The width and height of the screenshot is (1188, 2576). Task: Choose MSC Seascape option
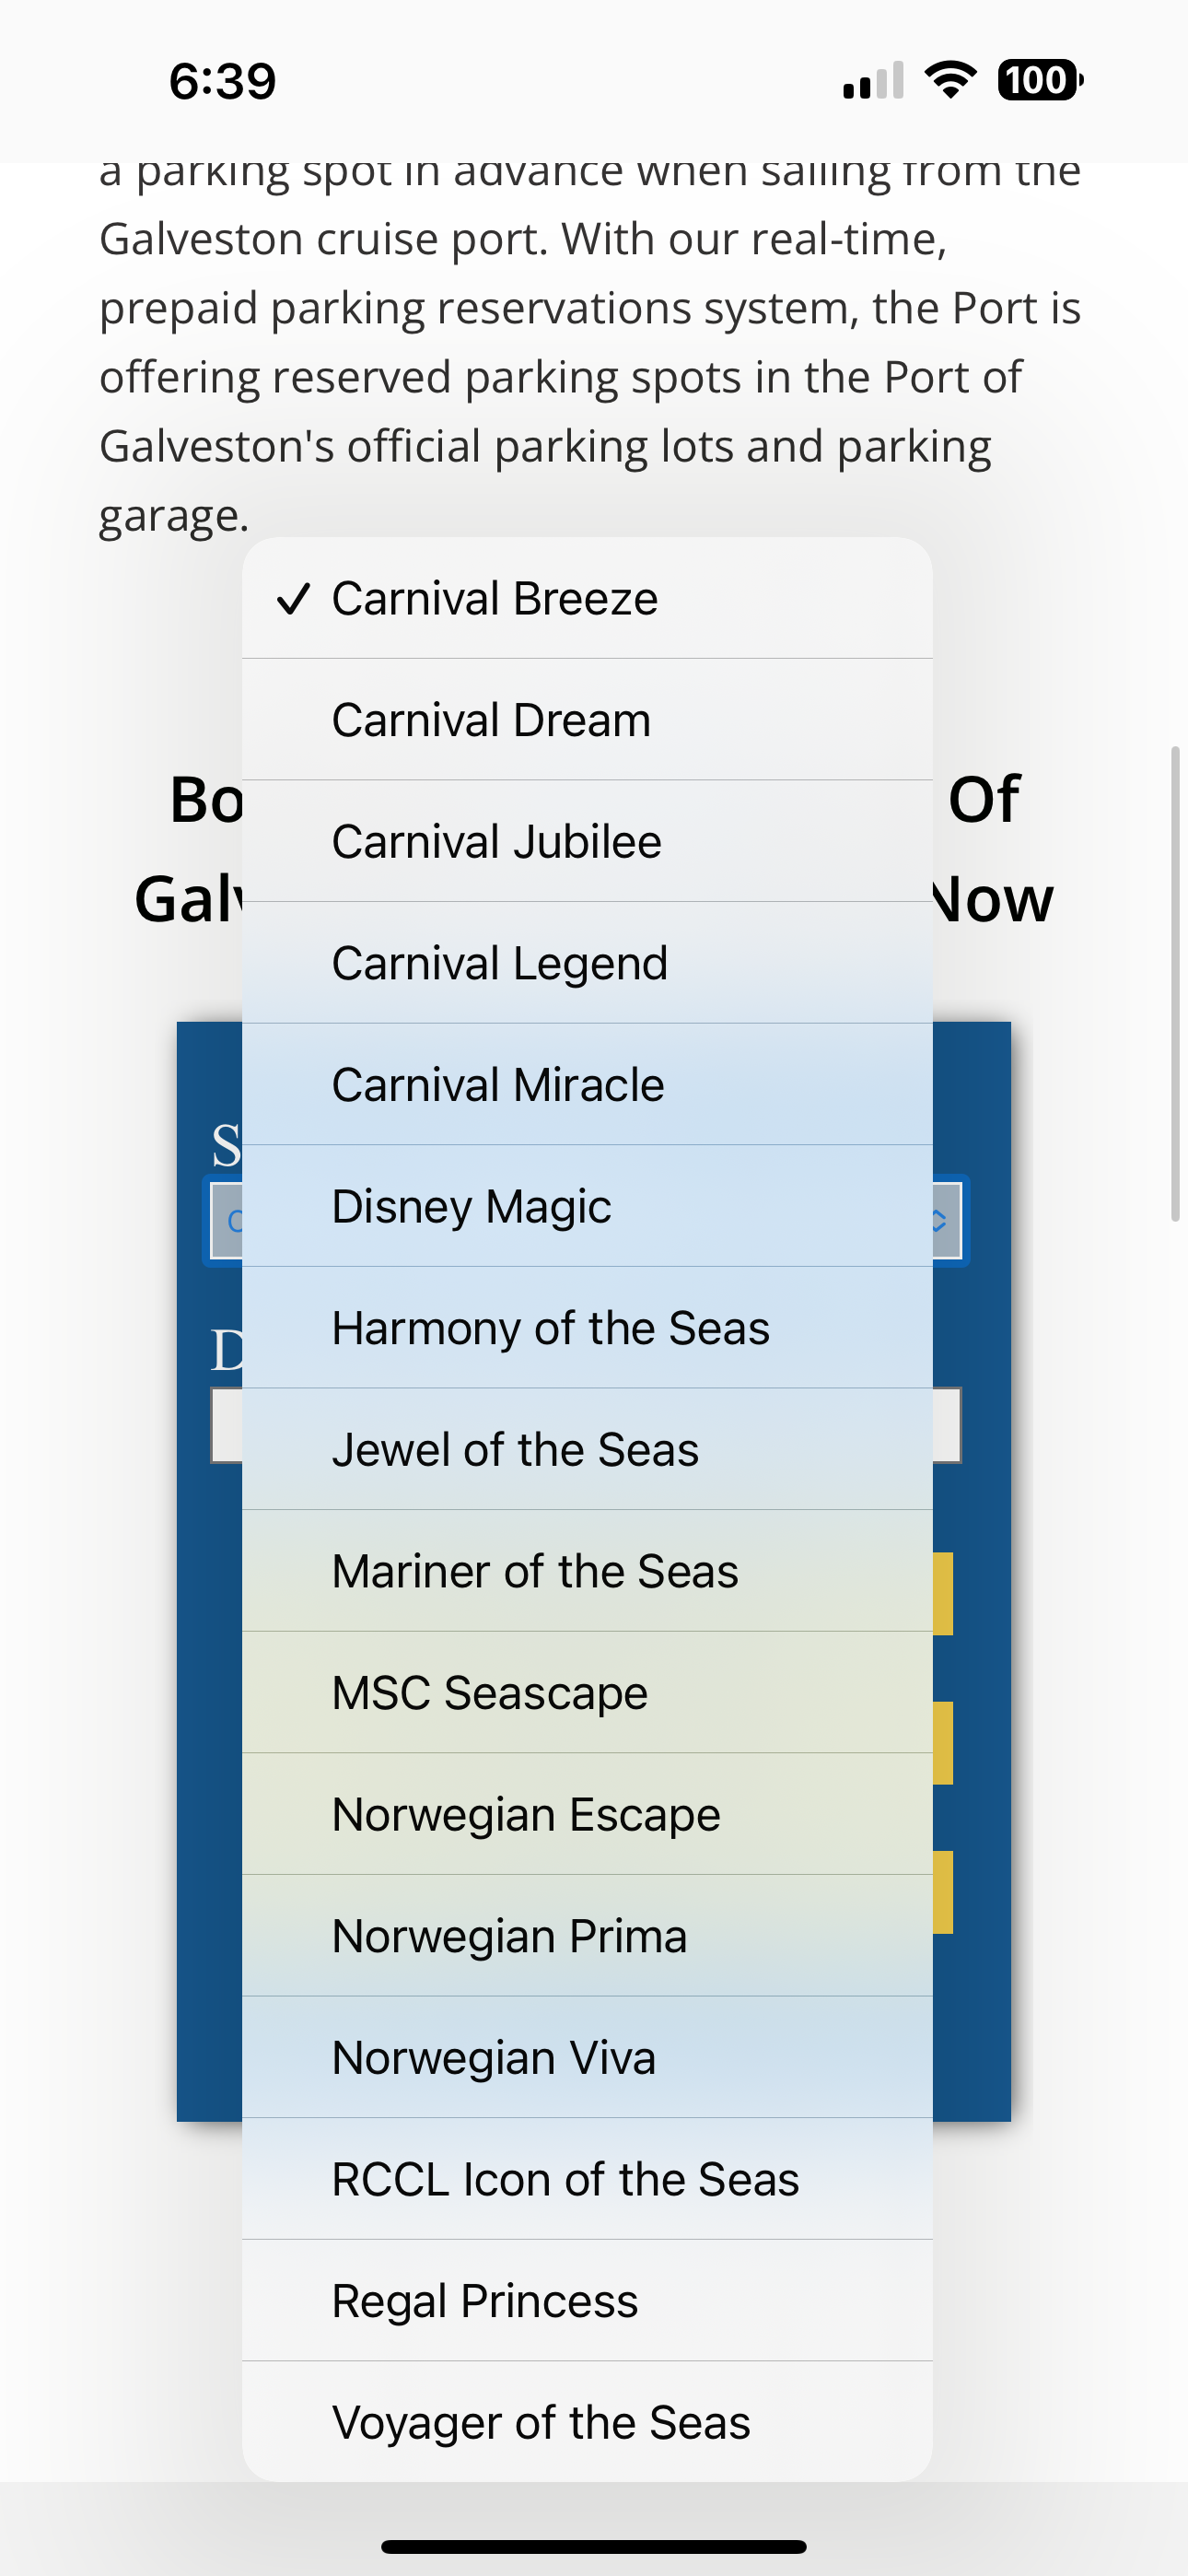click(x=587, y=1693)
